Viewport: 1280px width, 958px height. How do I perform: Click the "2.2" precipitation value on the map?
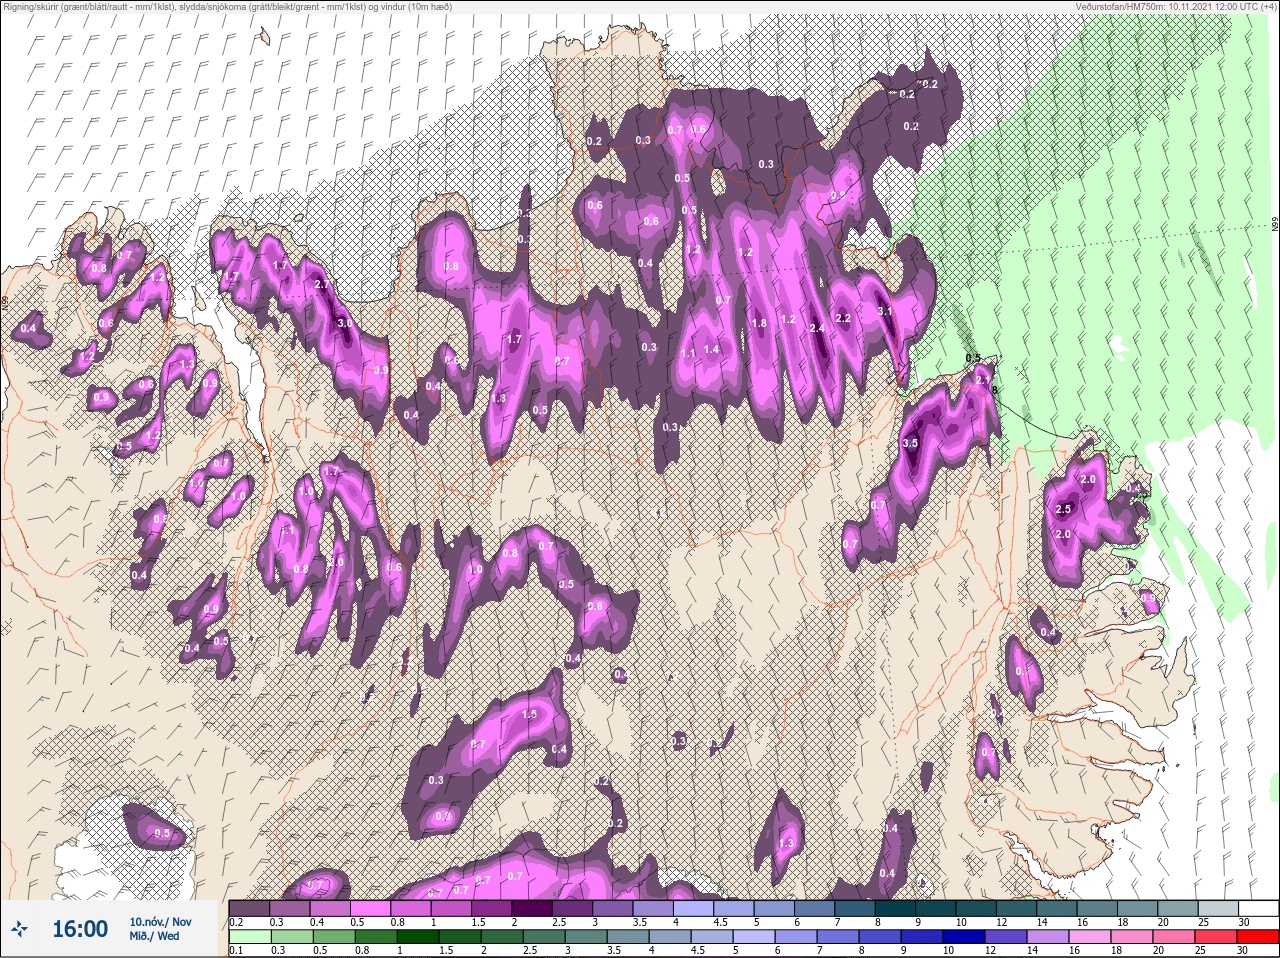tap(843, 318)
